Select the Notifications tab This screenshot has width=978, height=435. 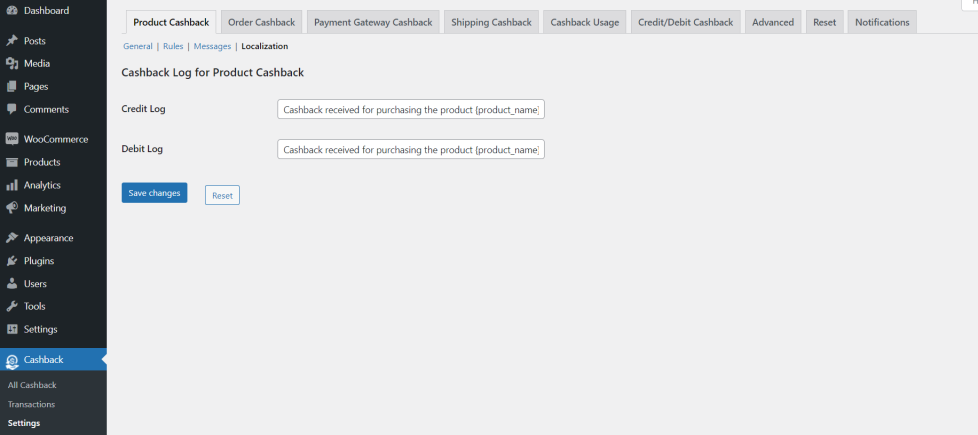882,22
